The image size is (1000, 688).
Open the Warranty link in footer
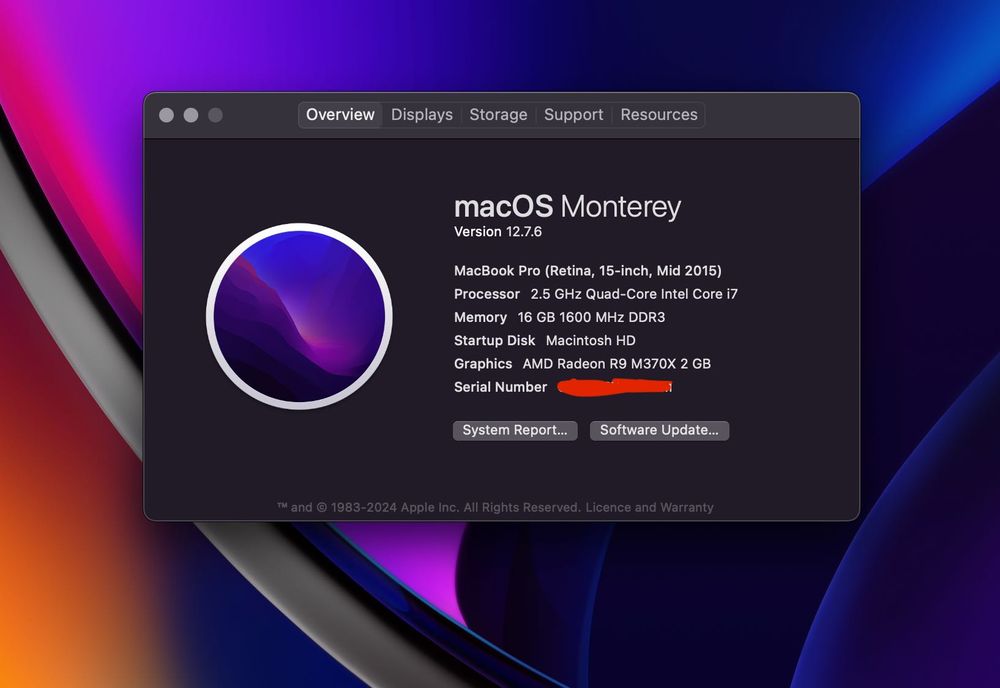pyautogui.click(x=687, y=508)
